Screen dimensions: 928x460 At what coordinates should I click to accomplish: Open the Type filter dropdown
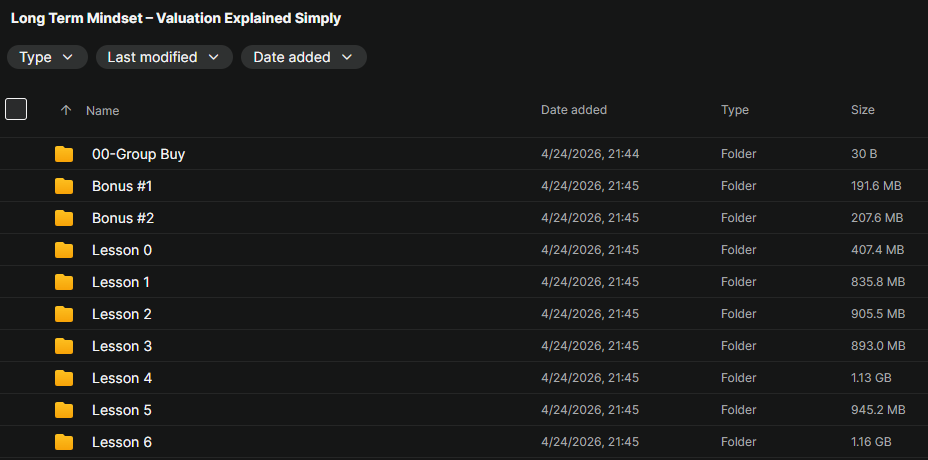click(x=47, y=57)
